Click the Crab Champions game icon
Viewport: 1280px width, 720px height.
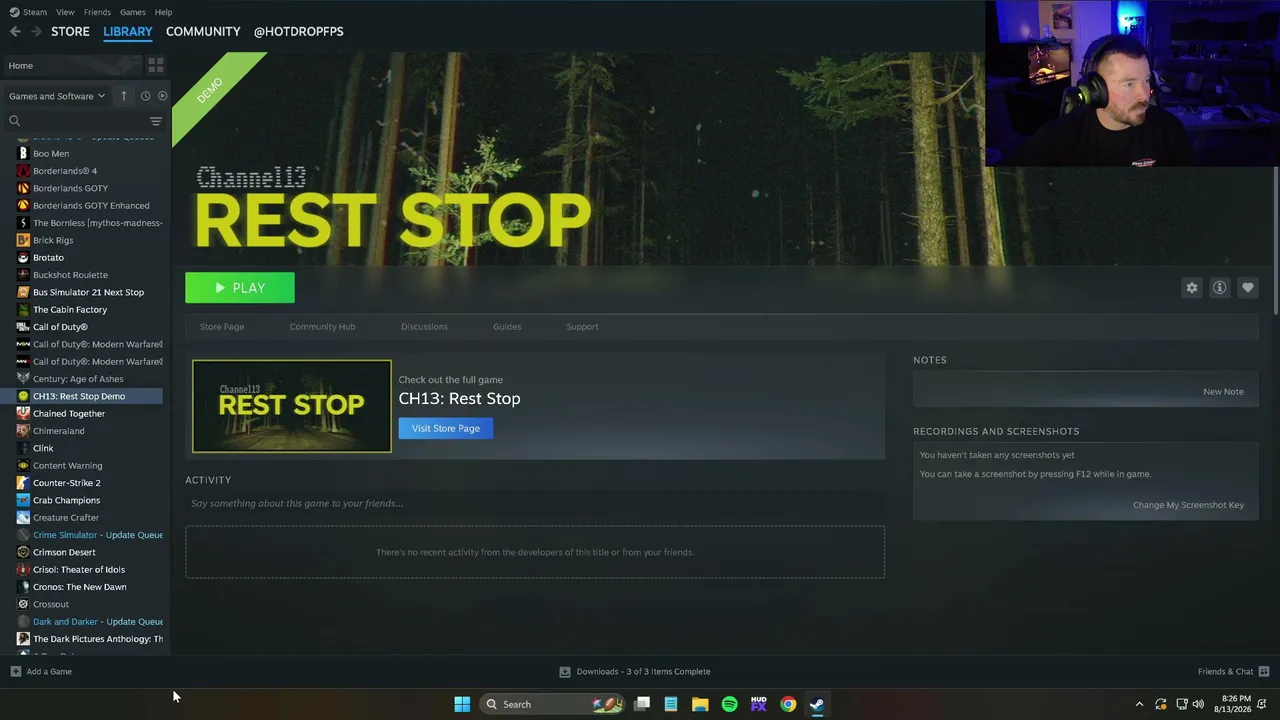click(x=23, y=500)
